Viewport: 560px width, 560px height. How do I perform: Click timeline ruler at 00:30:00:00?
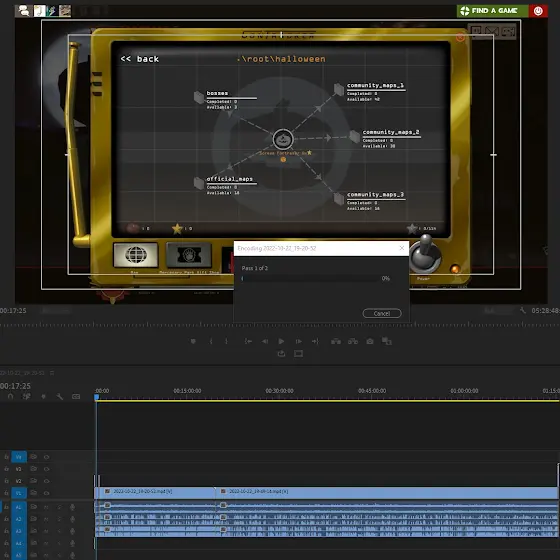(279, 391)
